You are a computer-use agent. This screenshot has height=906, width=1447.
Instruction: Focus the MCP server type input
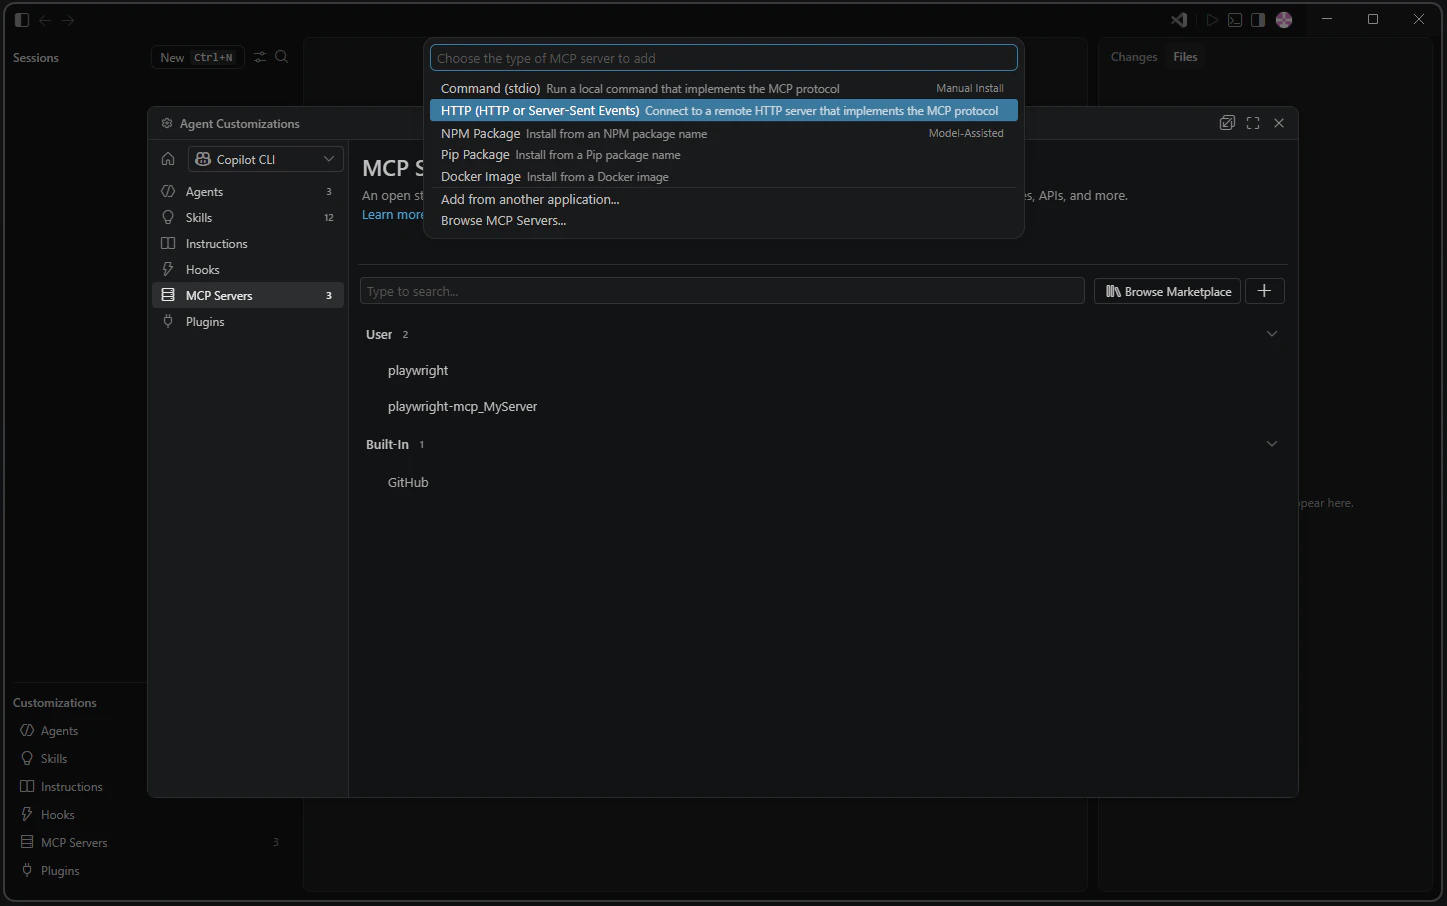tap(724, 58)
